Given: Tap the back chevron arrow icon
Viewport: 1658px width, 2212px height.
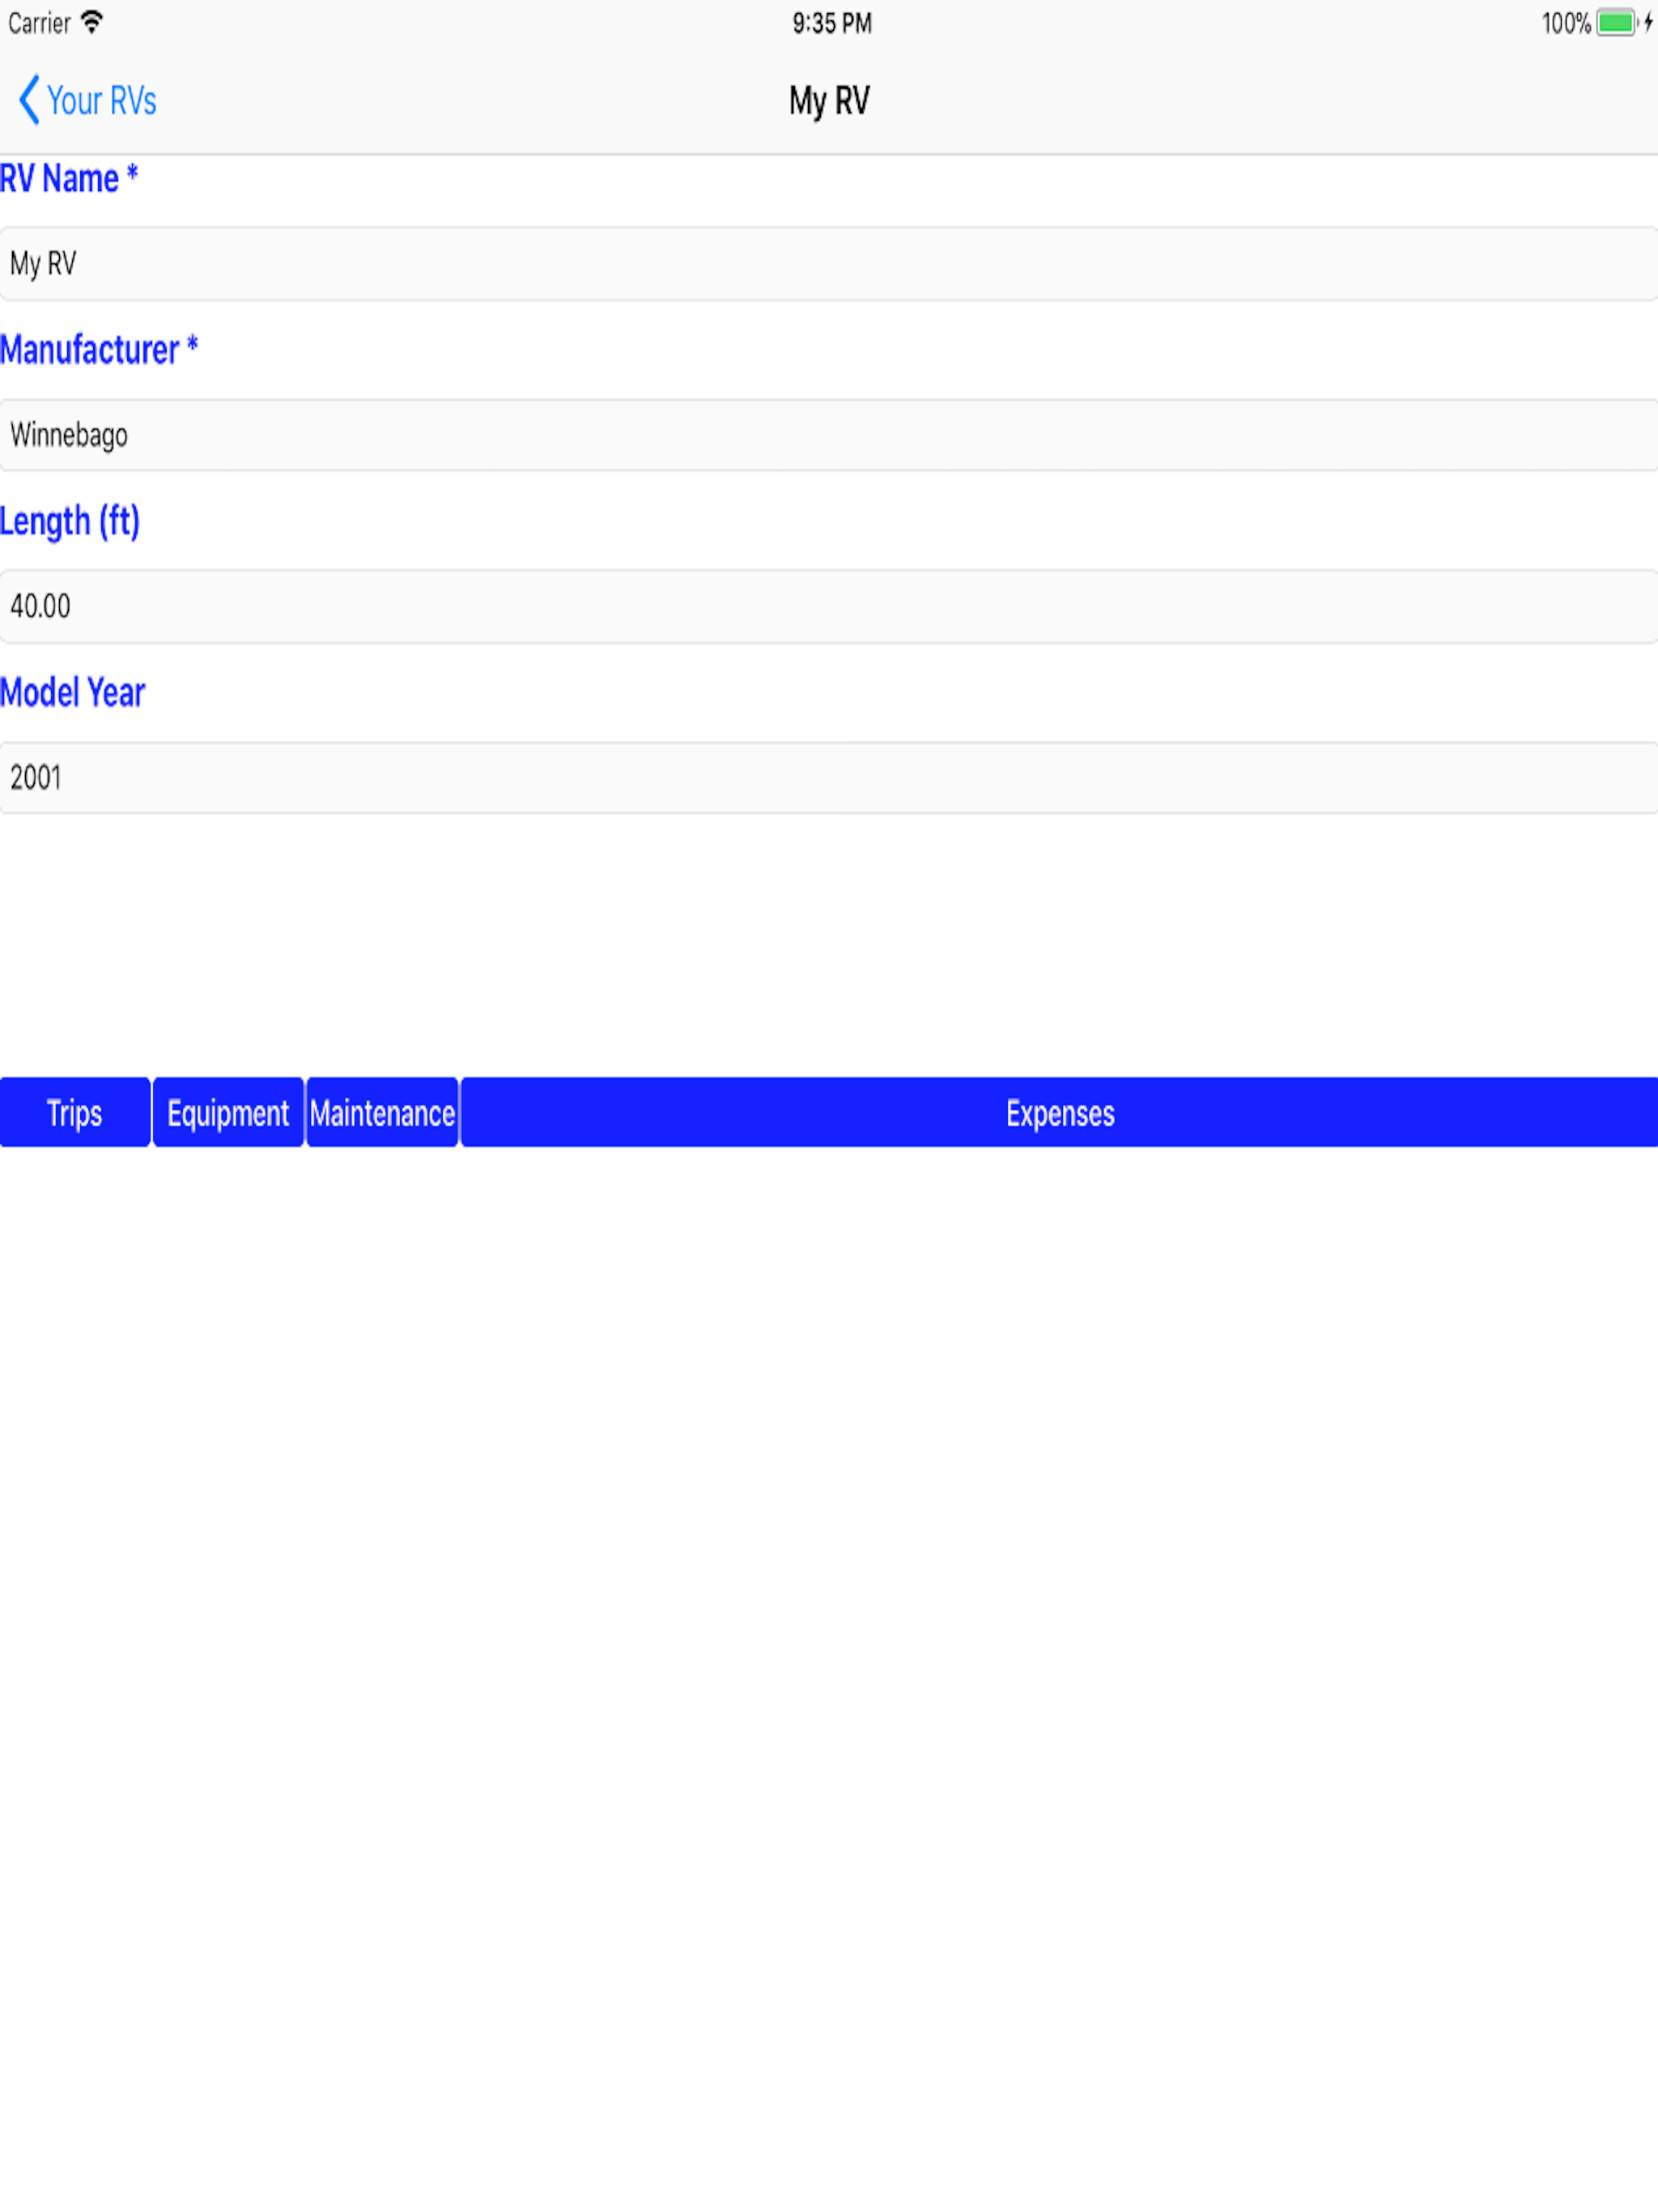Looking at the screenshot, I should pos(30,100).
